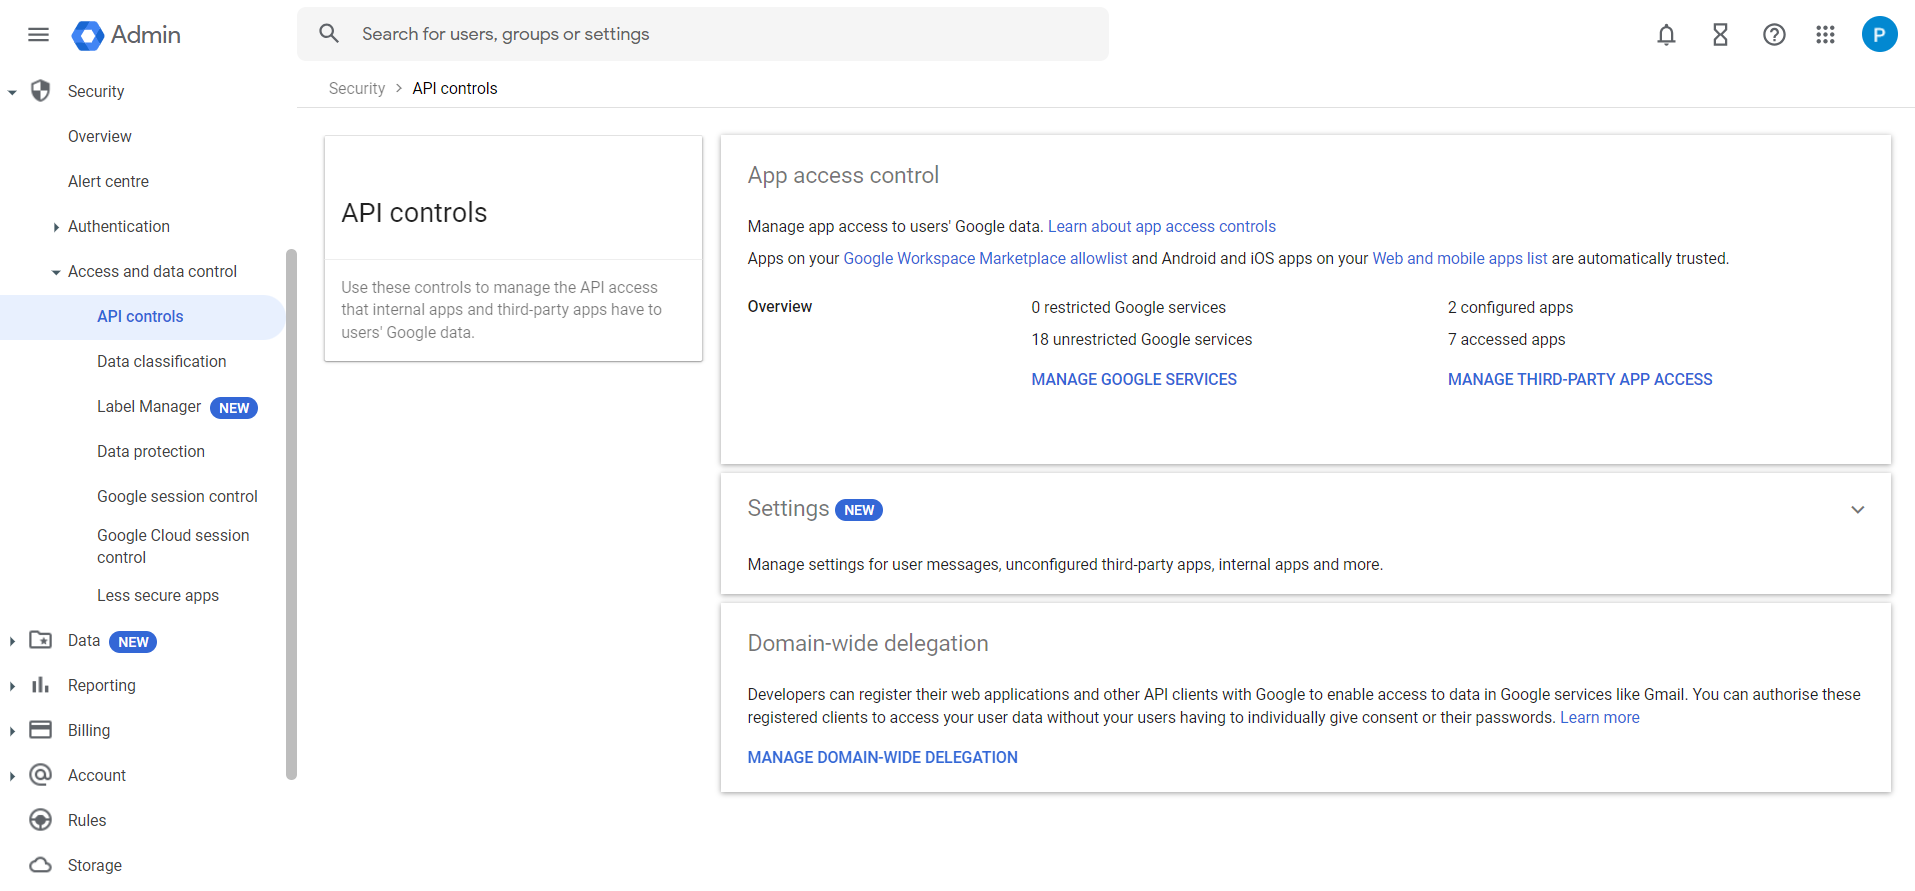1915x891 pixels.
Task: Open the hamburger main menu
Action: pos(38,35)
